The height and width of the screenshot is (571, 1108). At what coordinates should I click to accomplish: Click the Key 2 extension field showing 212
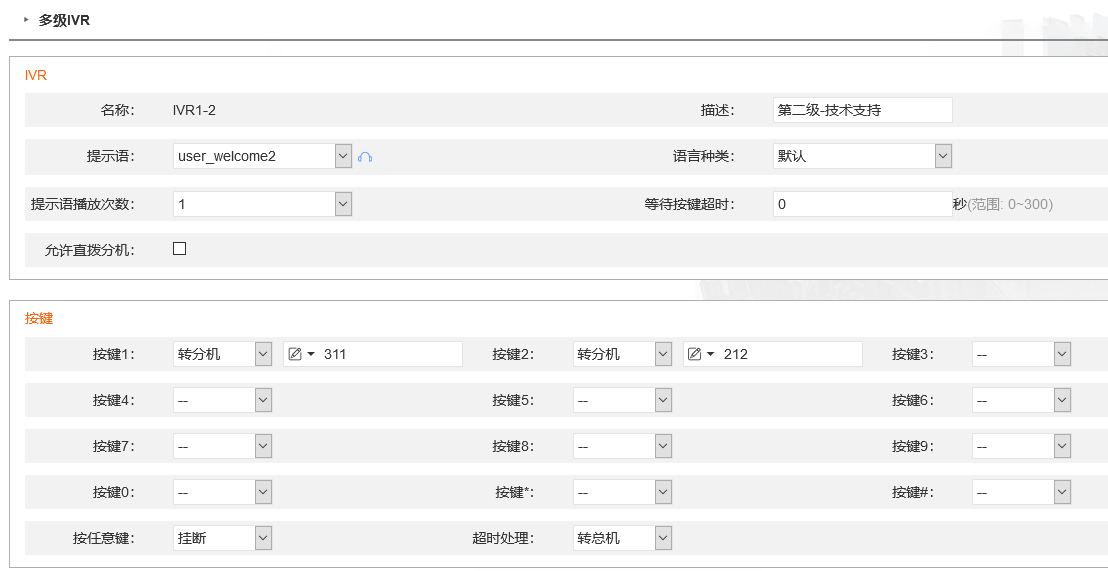773,354
